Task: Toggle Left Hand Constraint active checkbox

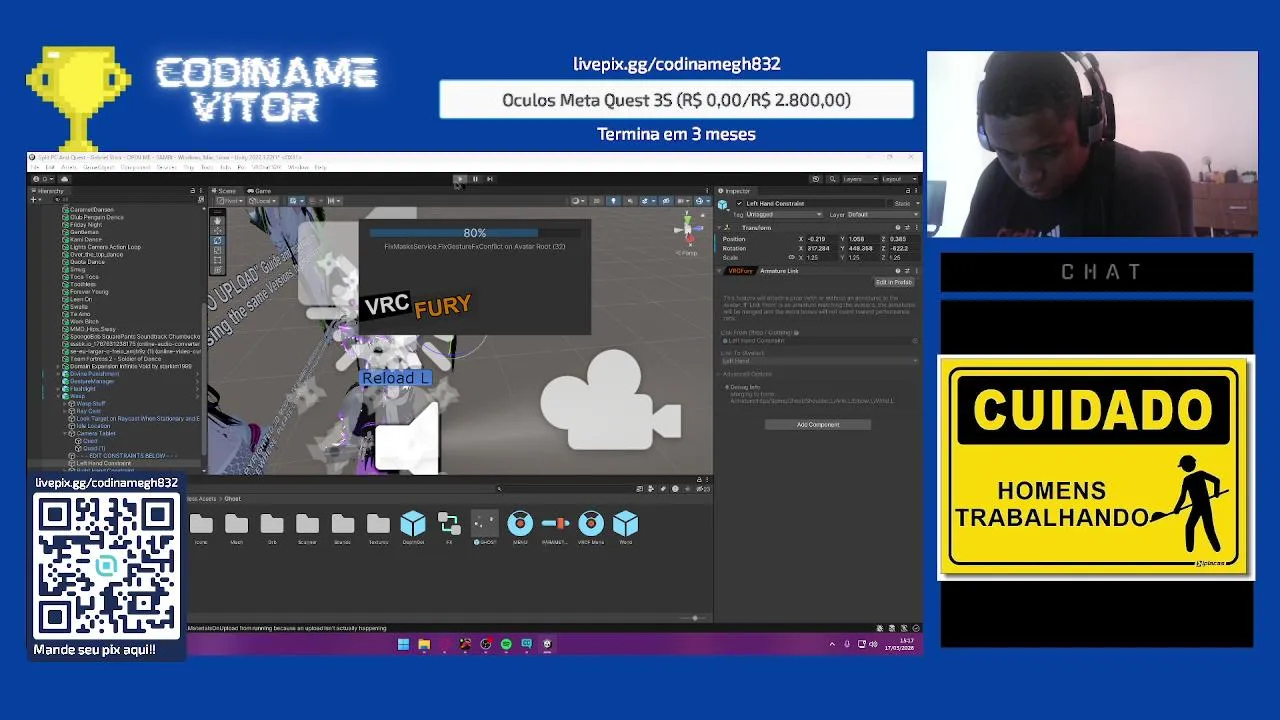Action: (x=739, y=203)
